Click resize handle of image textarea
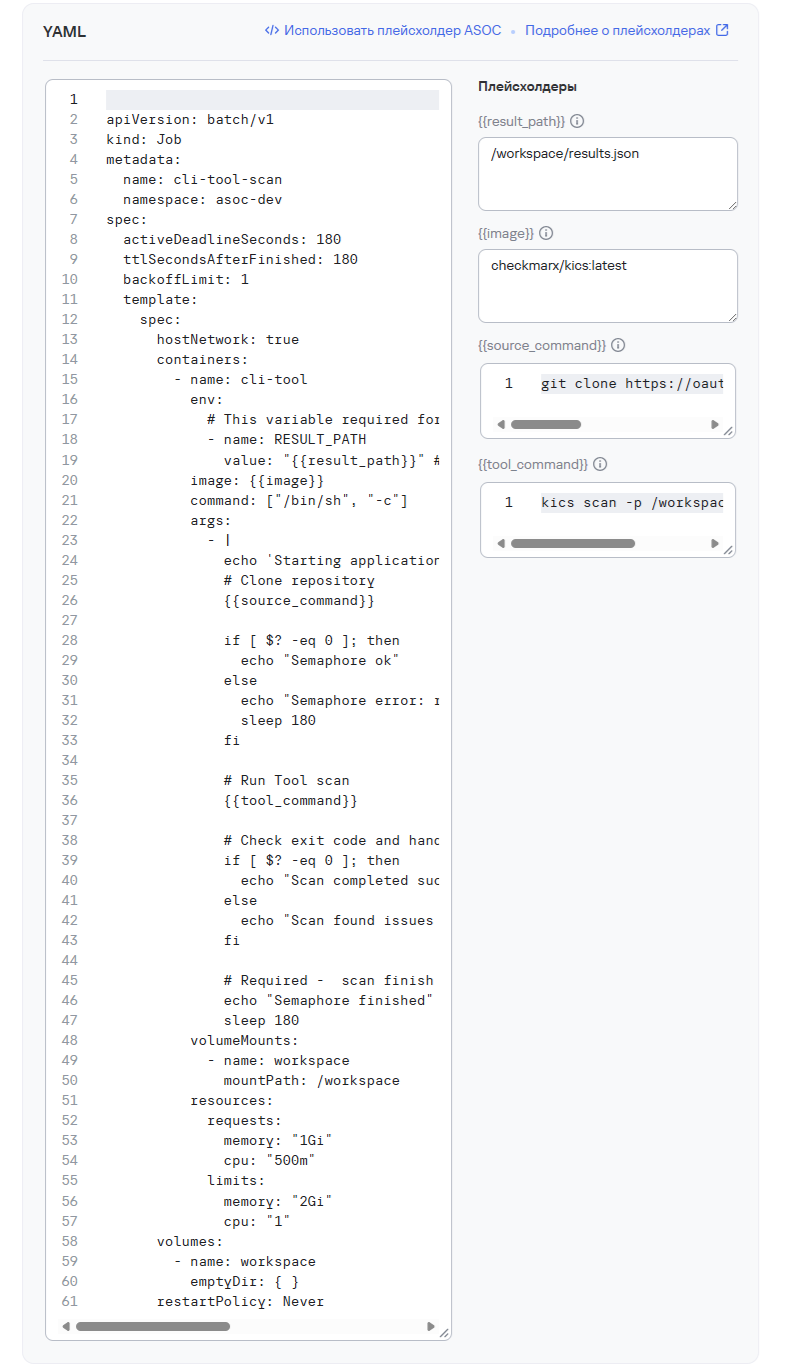Viewport: 798px width, 1368px height. pos(731,316)
